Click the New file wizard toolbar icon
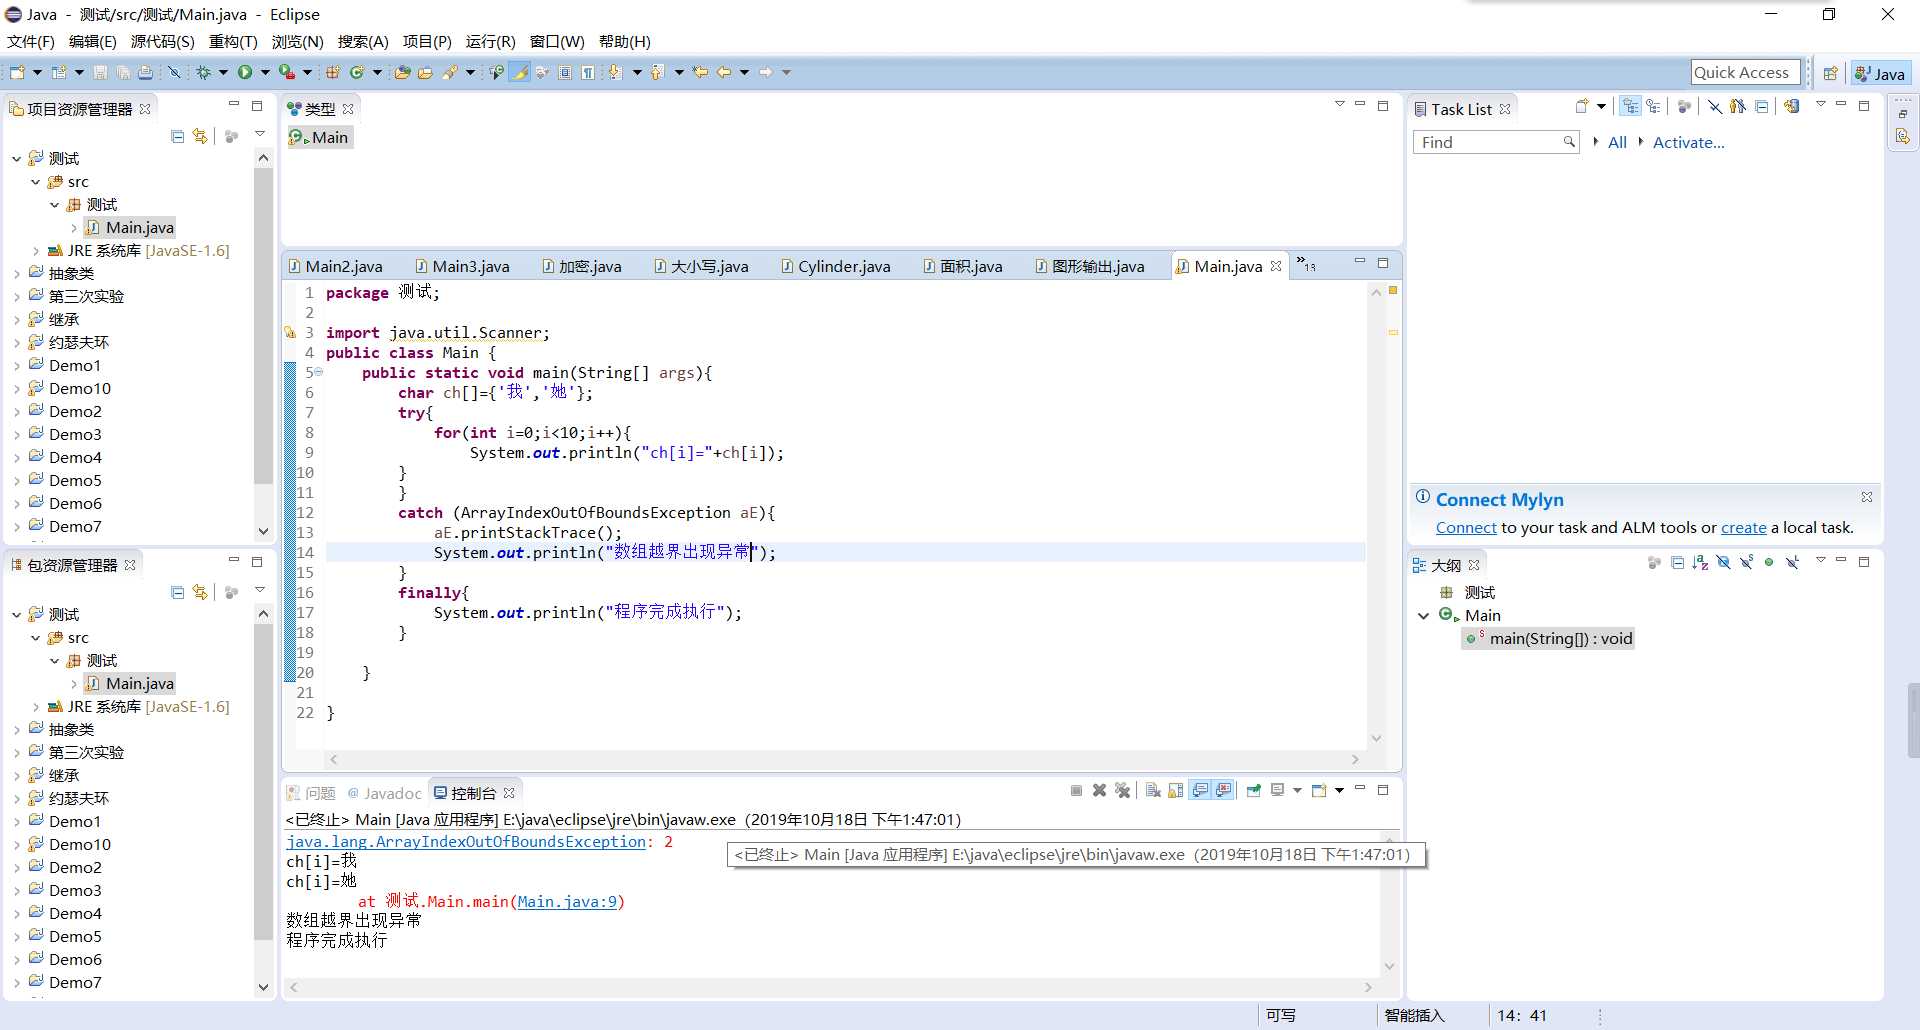Screen dimensions: 1920x1030 [17, 72]
